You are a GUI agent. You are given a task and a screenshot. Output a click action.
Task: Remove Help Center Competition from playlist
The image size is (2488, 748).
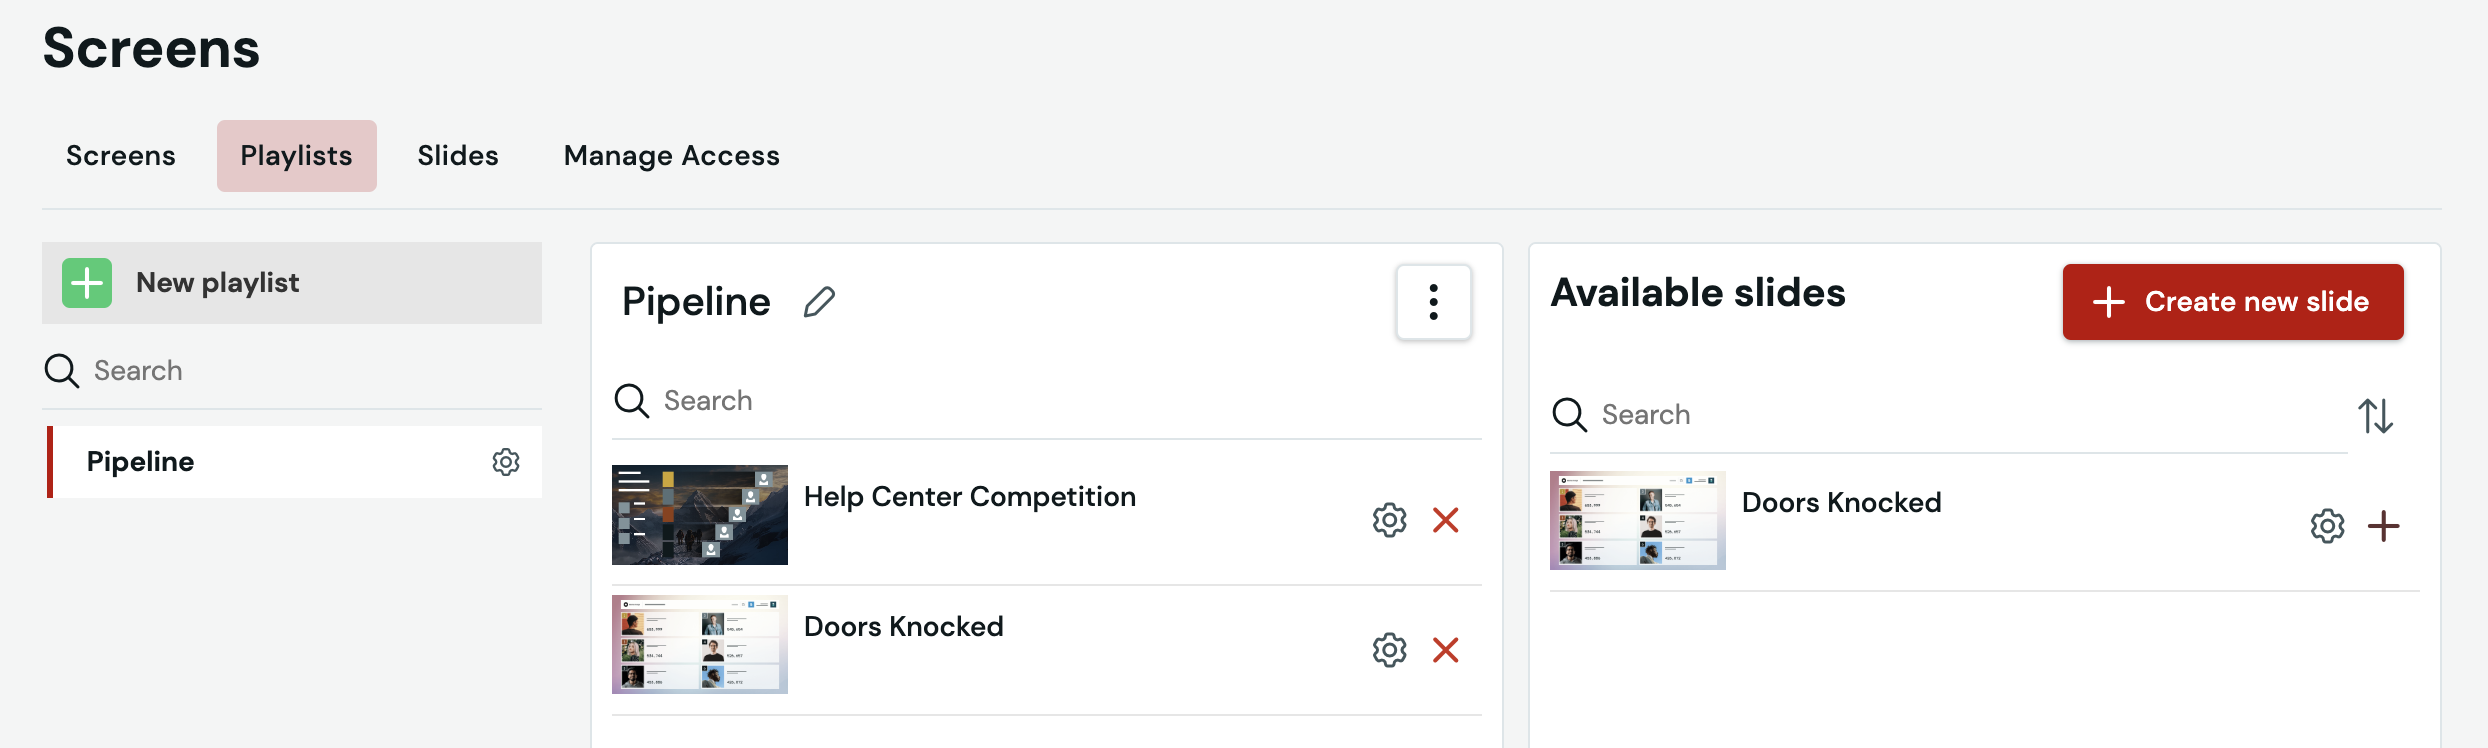pos(1445,520)
